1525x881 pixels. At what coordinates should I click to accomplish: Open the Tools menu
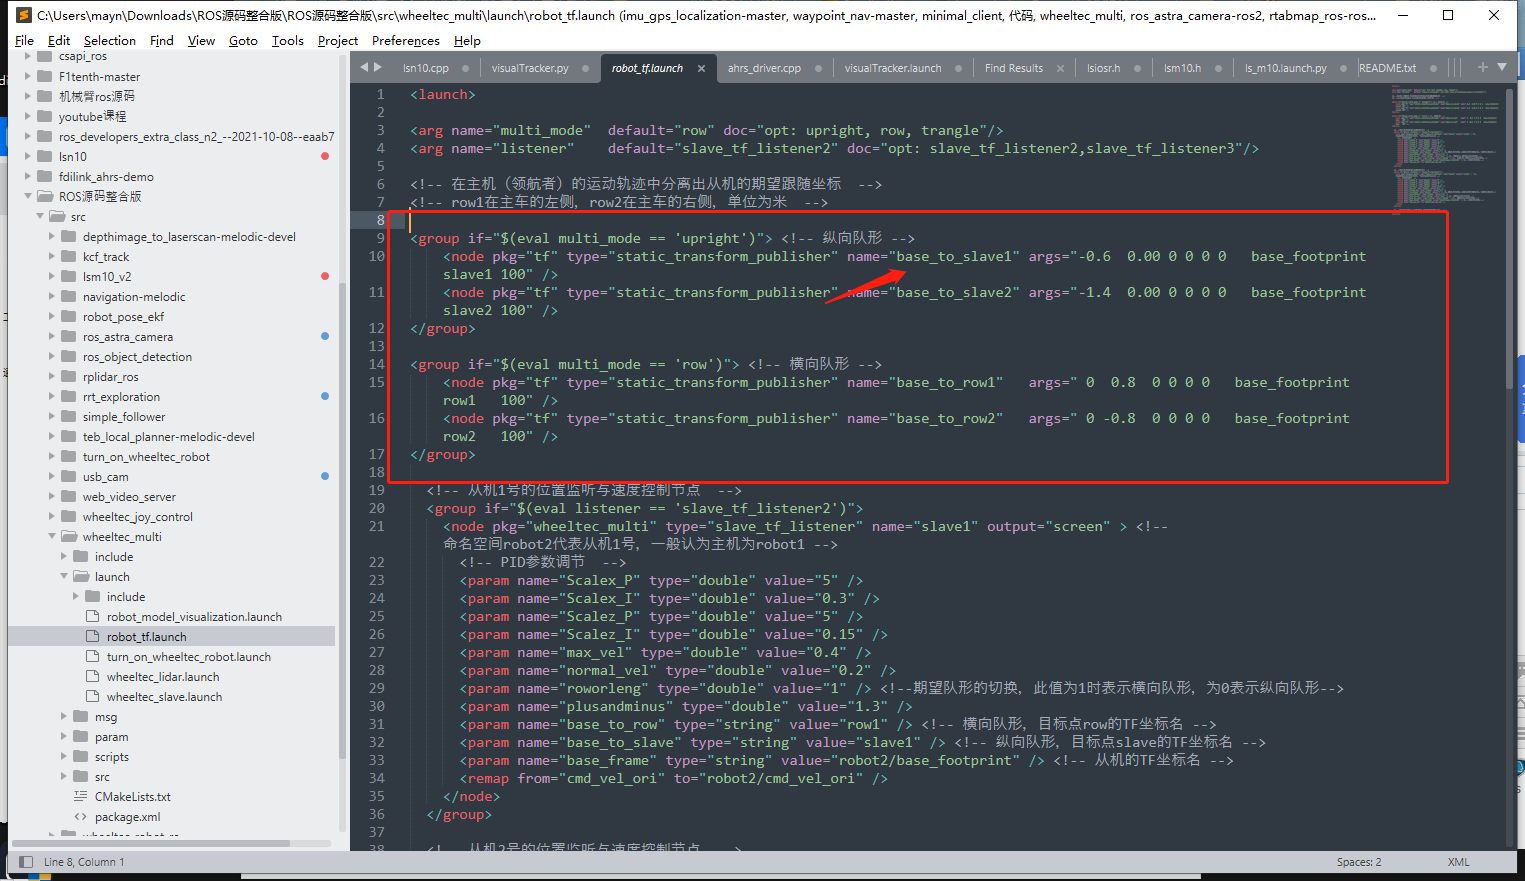pyautogui.click(x=288, y=40)
